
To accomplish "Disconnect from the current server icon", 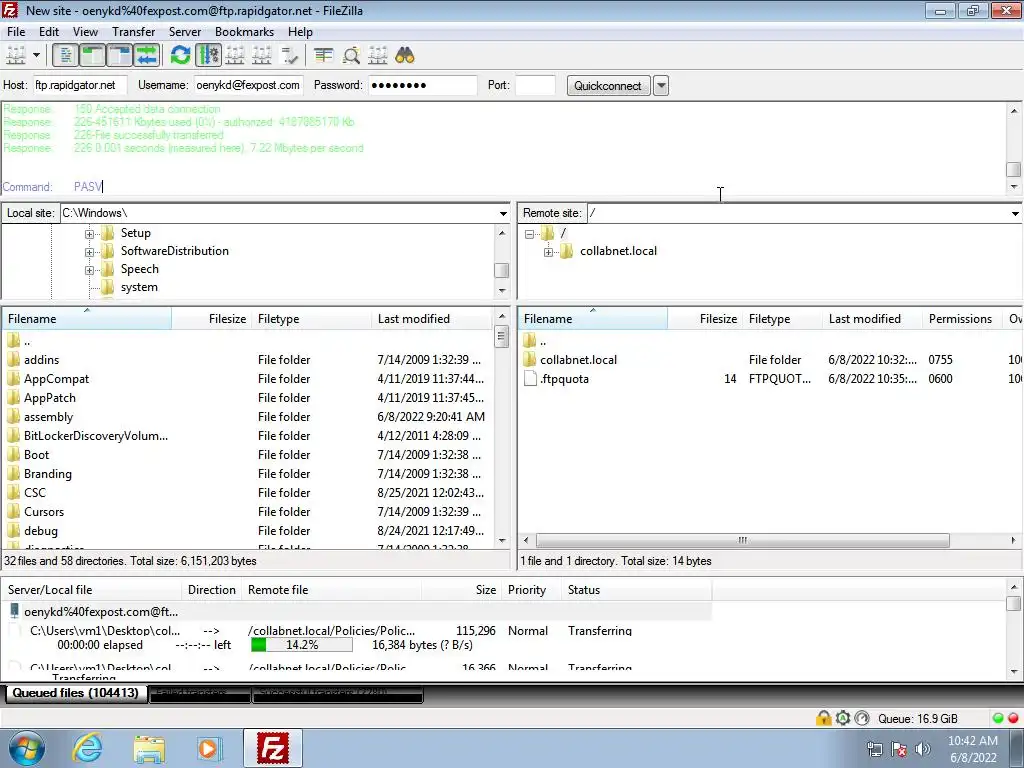I will 262,56.
